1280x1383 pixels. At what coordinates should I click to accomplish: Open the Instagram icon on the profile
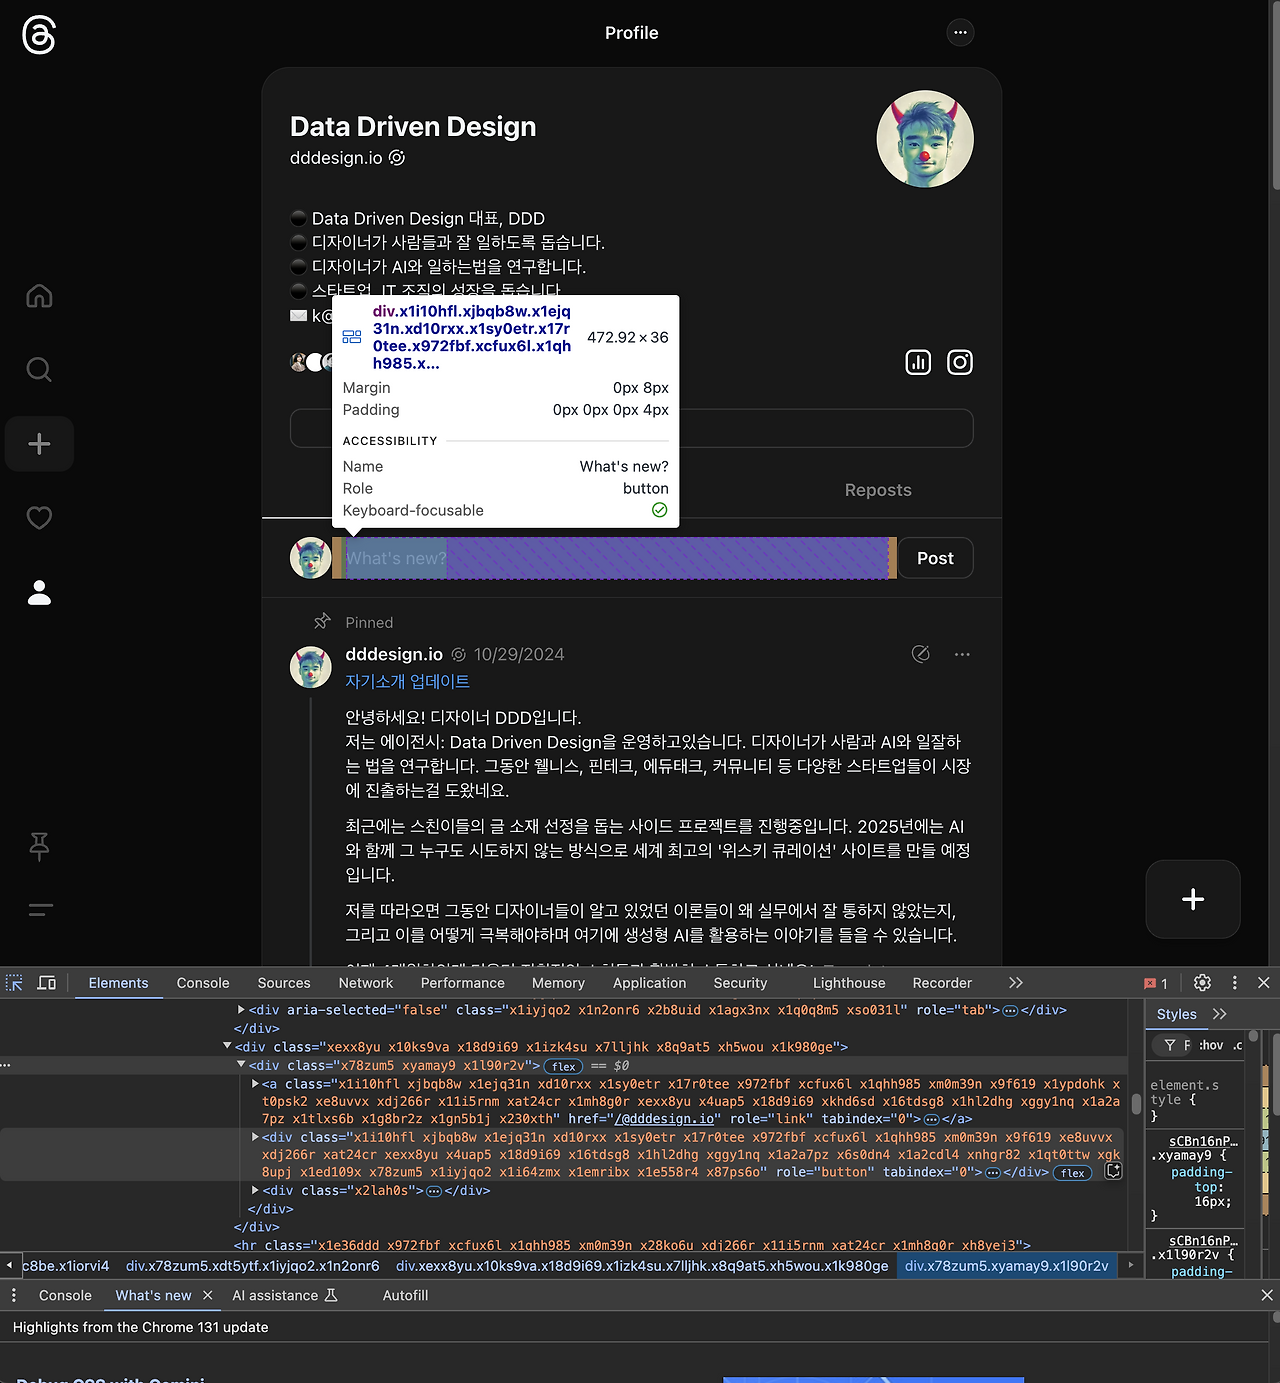tap(960, 362)
